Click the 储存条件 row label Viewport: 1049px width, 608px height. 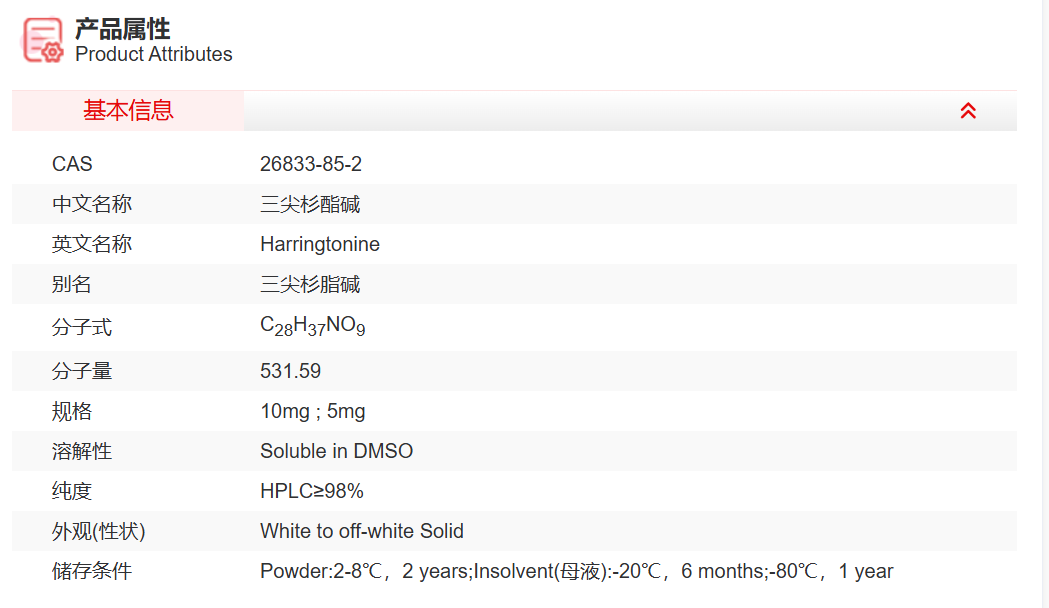pos(92,571)
